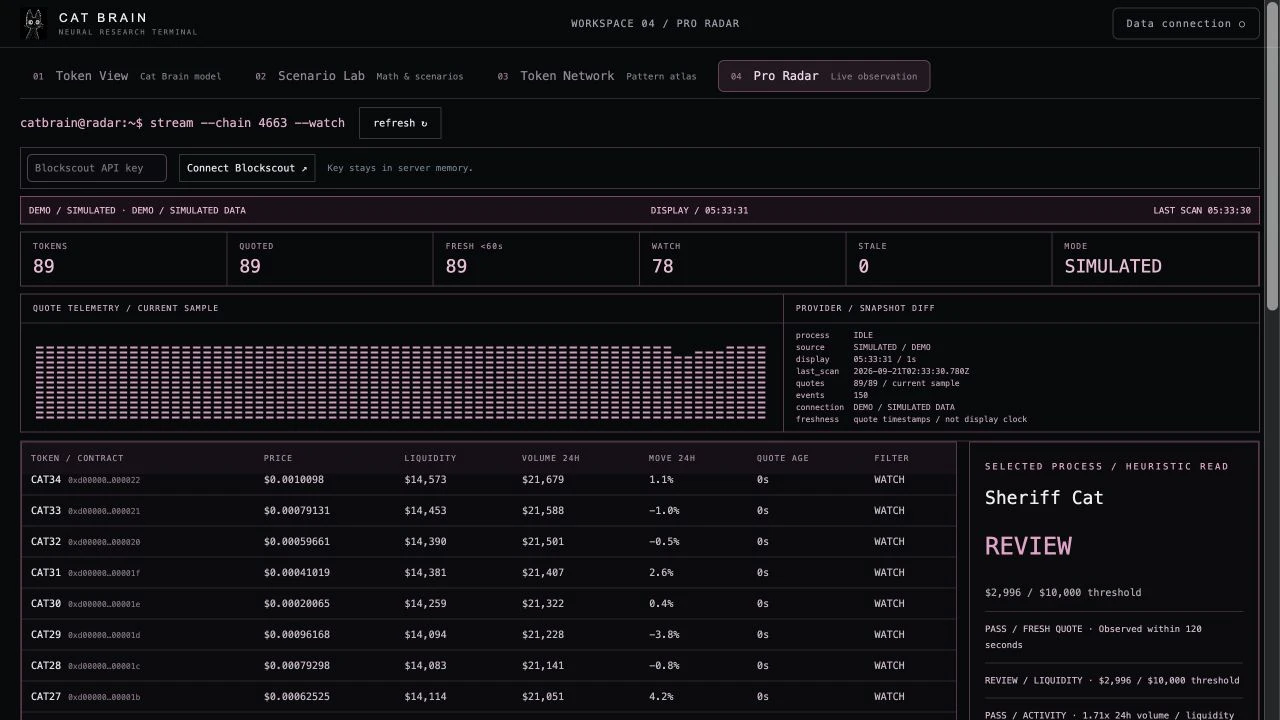Click the TOKENS 89 stat card
The height and width of the screenshot is (720, 1280).
[124, 259]
